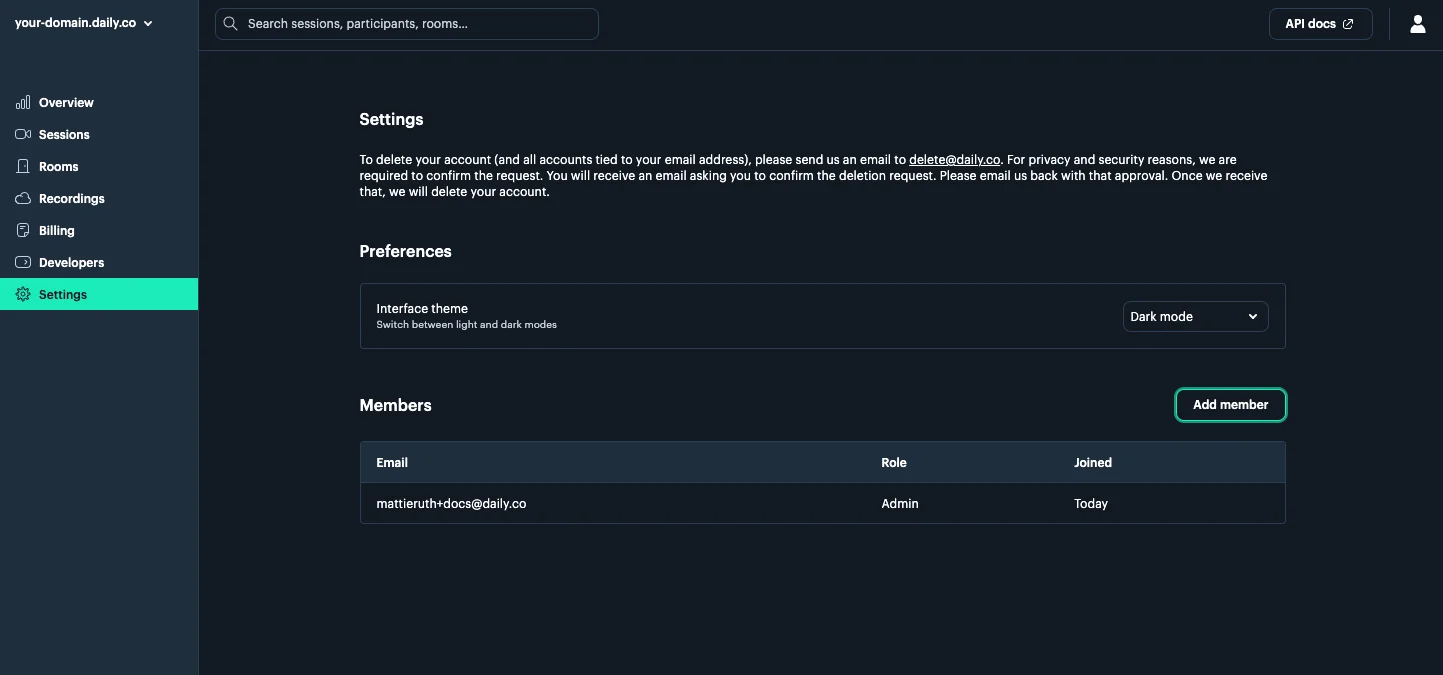Image resolution: width=1443 pixels, height=675 pixels.
Task: Click the Billing receipt icon
Action: pyautogui.click(x=23, y=230)
